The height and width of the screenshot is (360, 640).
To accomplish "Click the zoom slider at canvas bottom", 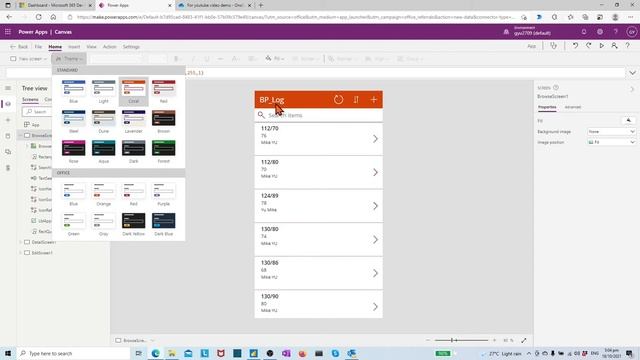I will [461, 340].
